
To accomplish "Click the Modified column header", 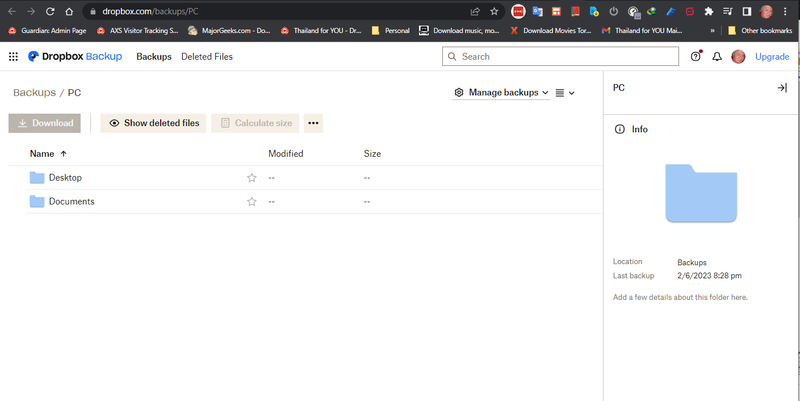I will (286, 154).
